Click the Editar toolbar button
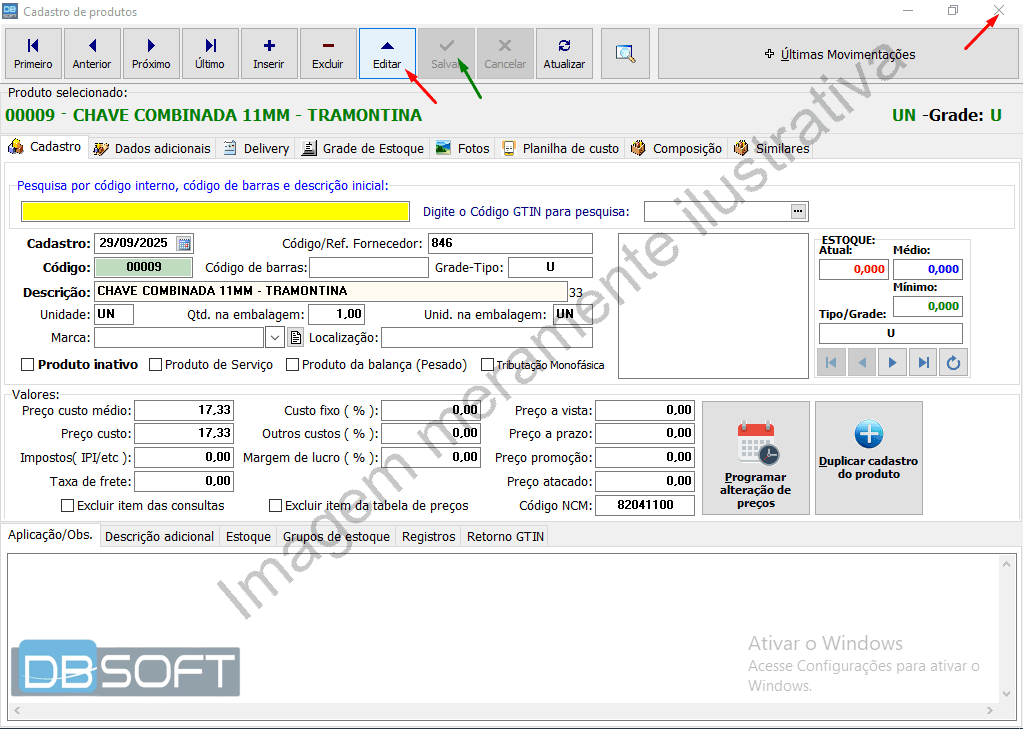1023x729 pixels. point(387,54)
